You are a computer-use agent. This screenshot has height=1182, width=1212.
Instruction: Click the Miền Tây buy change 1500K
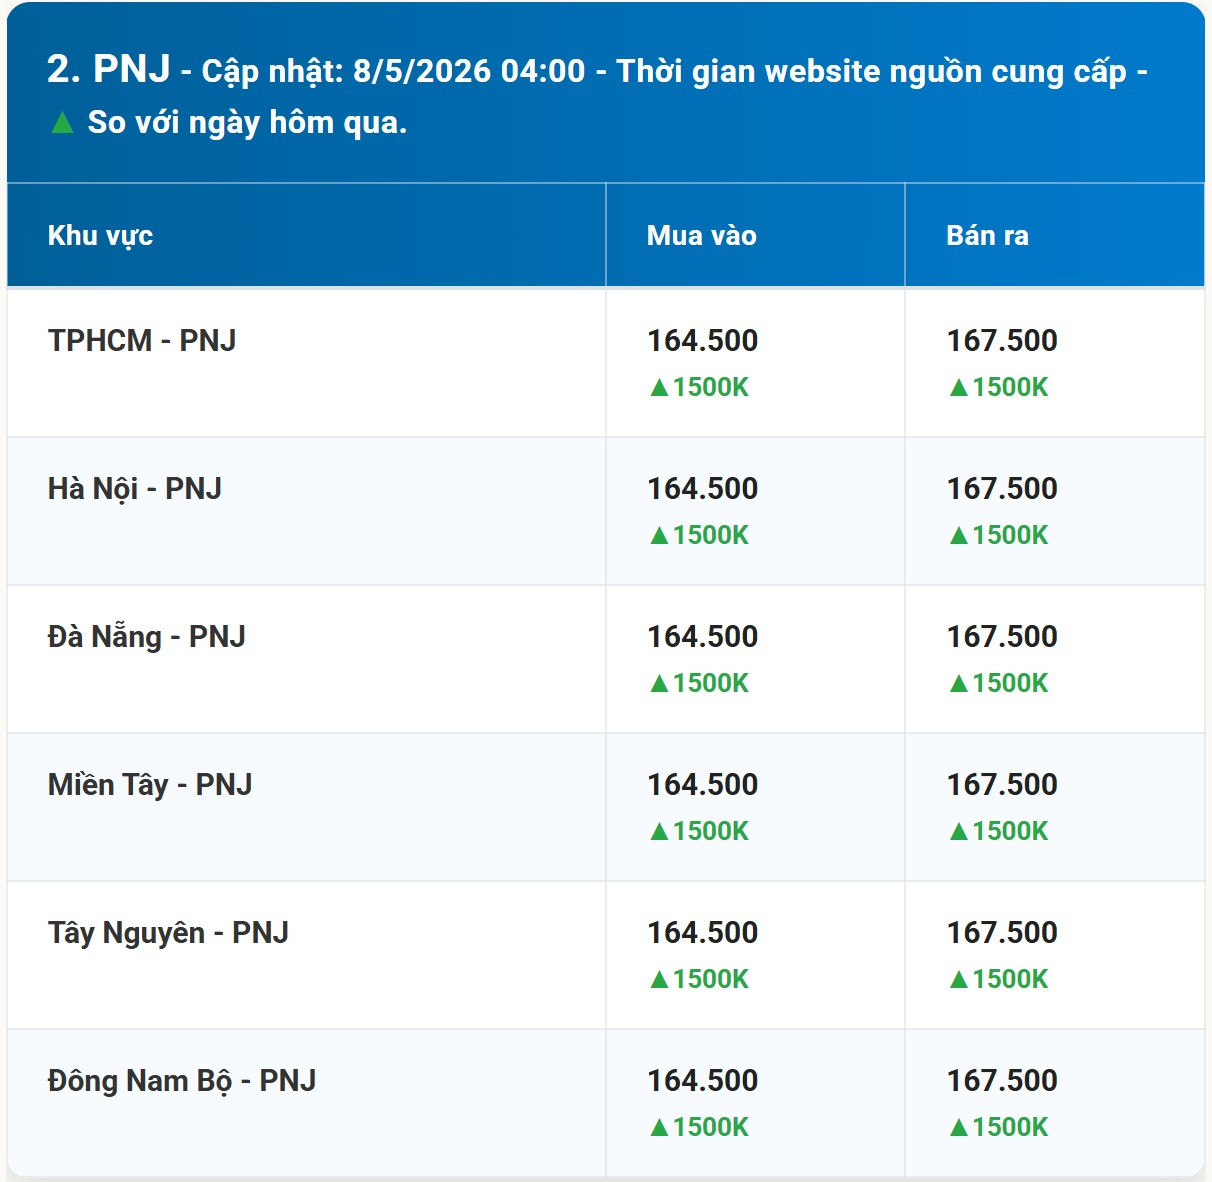coord(699,831)
